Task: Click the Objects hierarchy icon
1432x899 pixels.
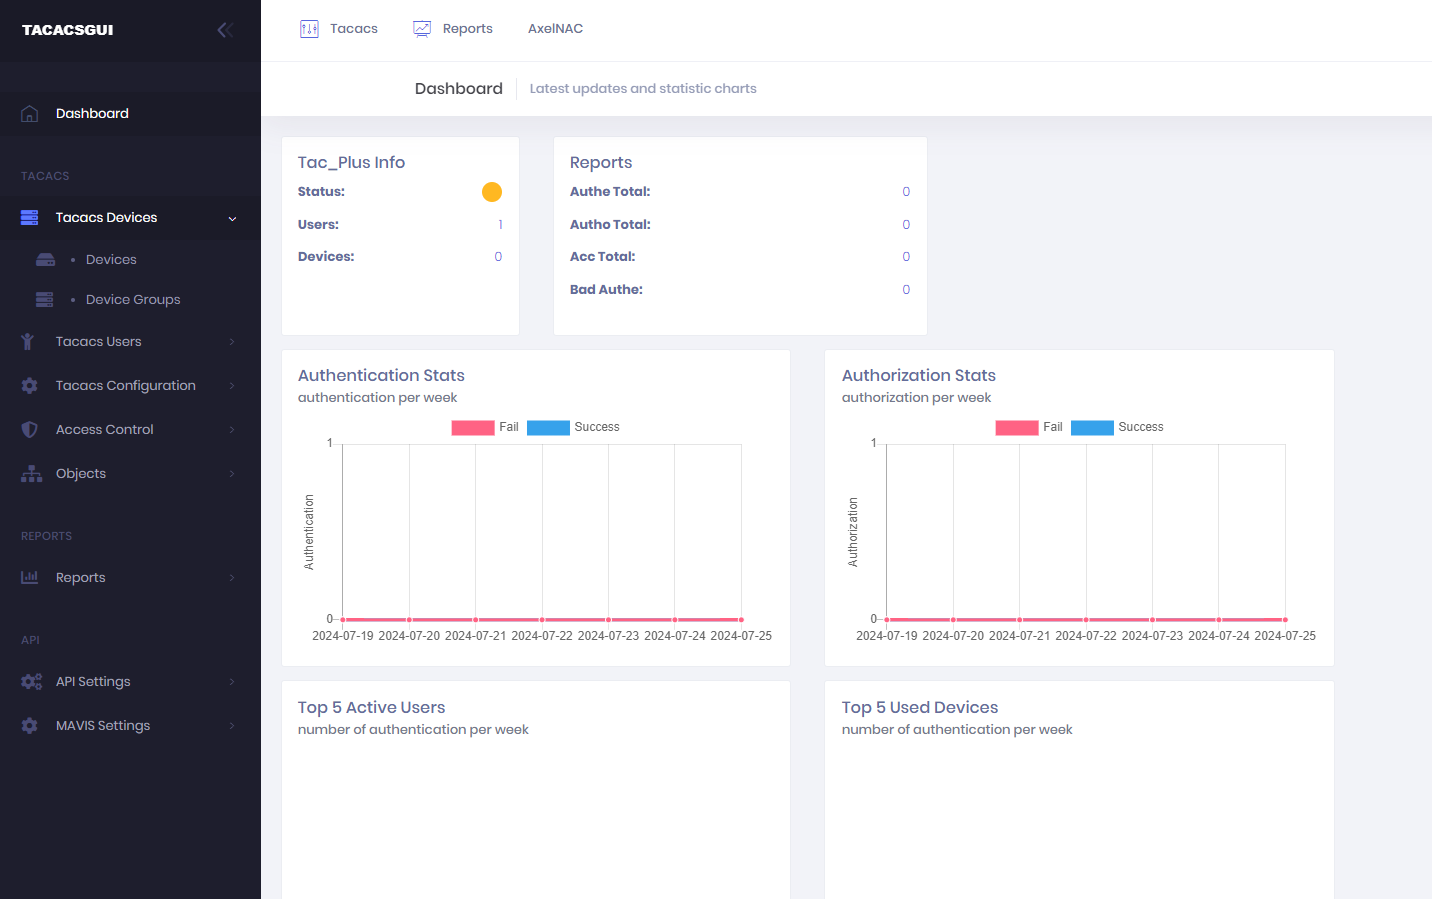Action: tap(32, 474)
